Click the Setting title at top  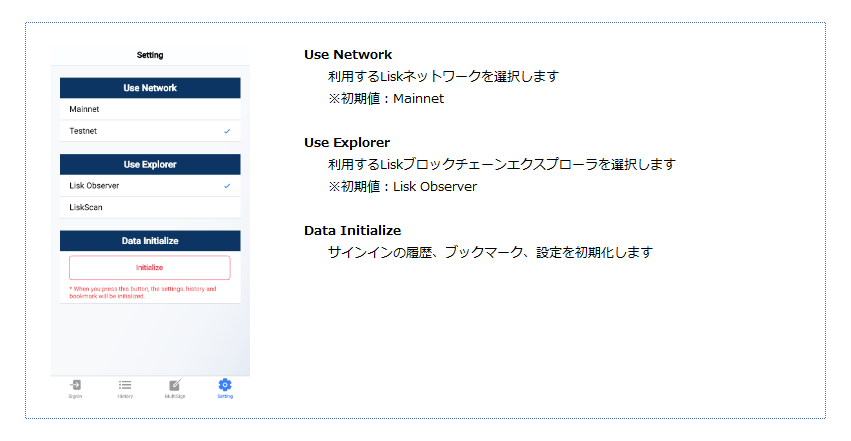[x=150, y=55]
